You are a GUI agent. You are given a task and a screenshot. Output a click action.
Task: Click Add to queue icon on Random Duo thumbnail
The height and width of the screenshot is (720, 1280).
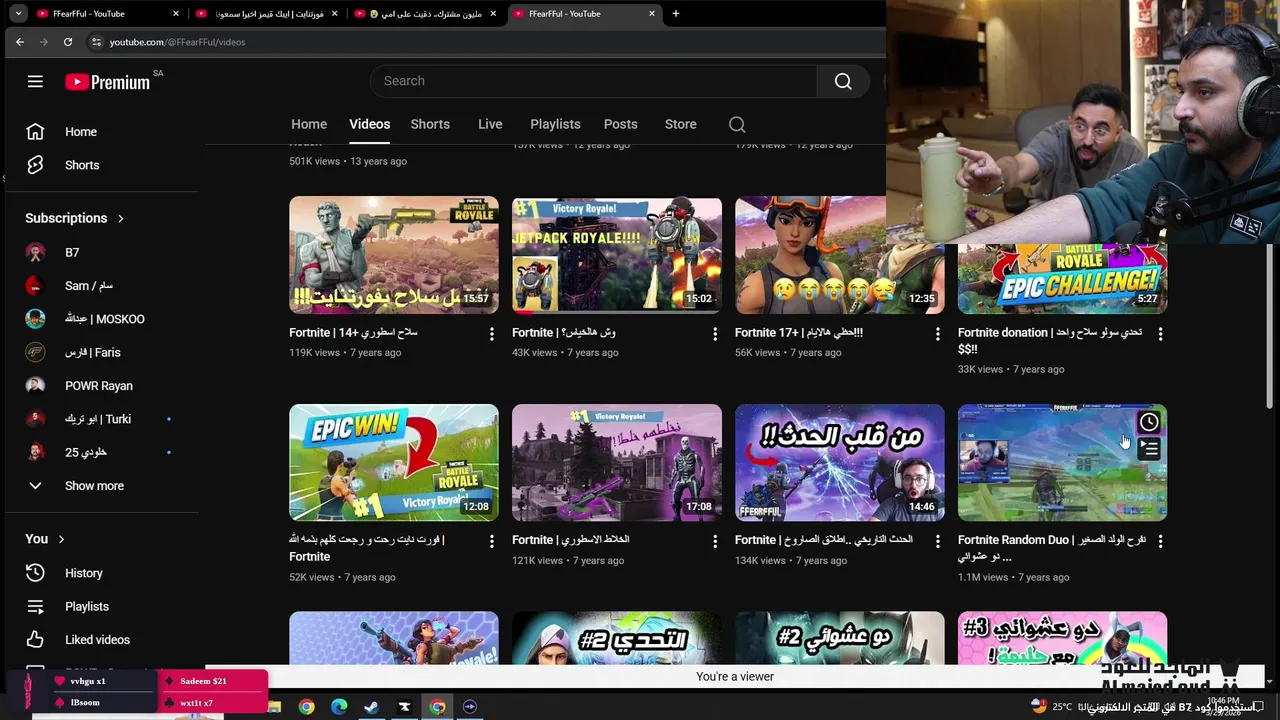(1149, 449)
